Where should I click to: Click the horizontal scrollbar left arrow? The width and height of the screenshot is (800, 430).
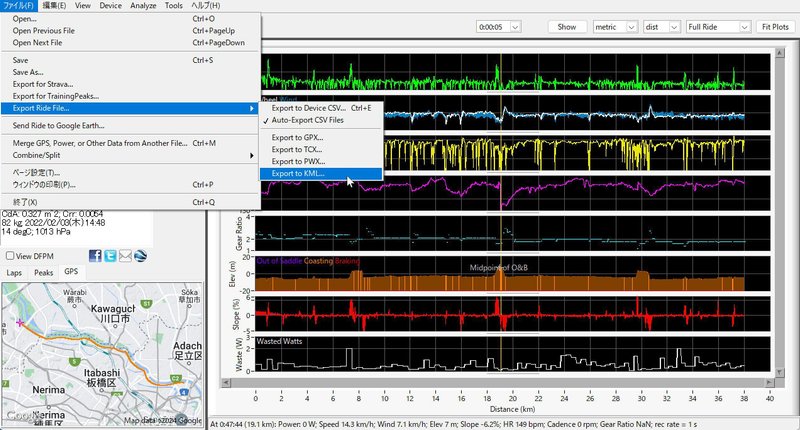(x=226, y=382)
